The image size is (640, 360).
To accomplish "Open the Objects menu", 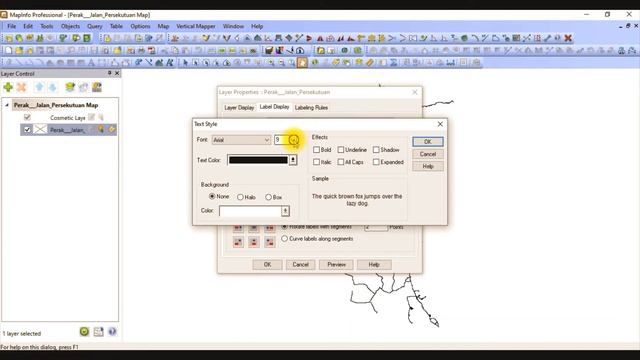I will tap(70, 26).
